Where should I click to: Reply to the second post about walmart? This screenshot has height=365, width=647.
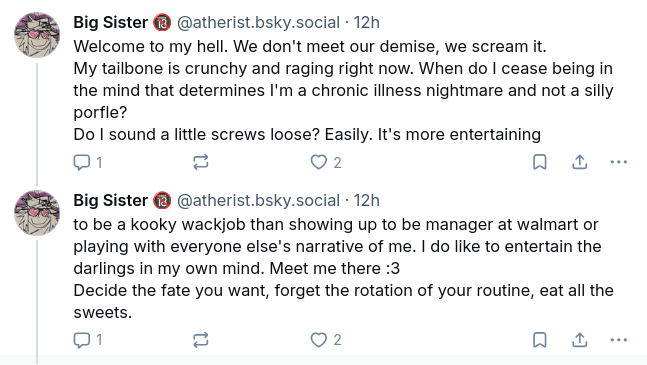point(87,340)
